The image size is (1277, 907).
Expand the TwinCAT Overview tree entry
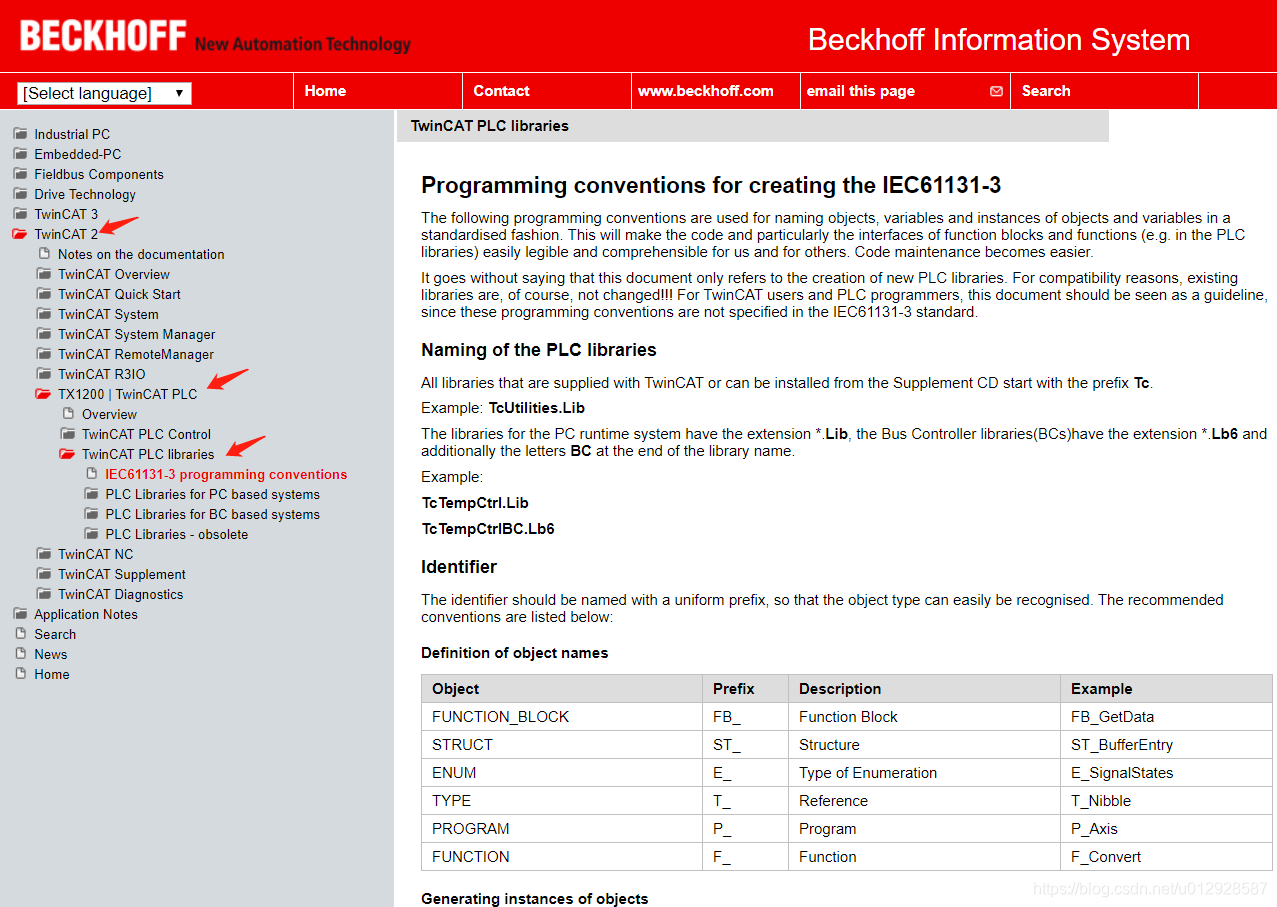pos(114,274)
